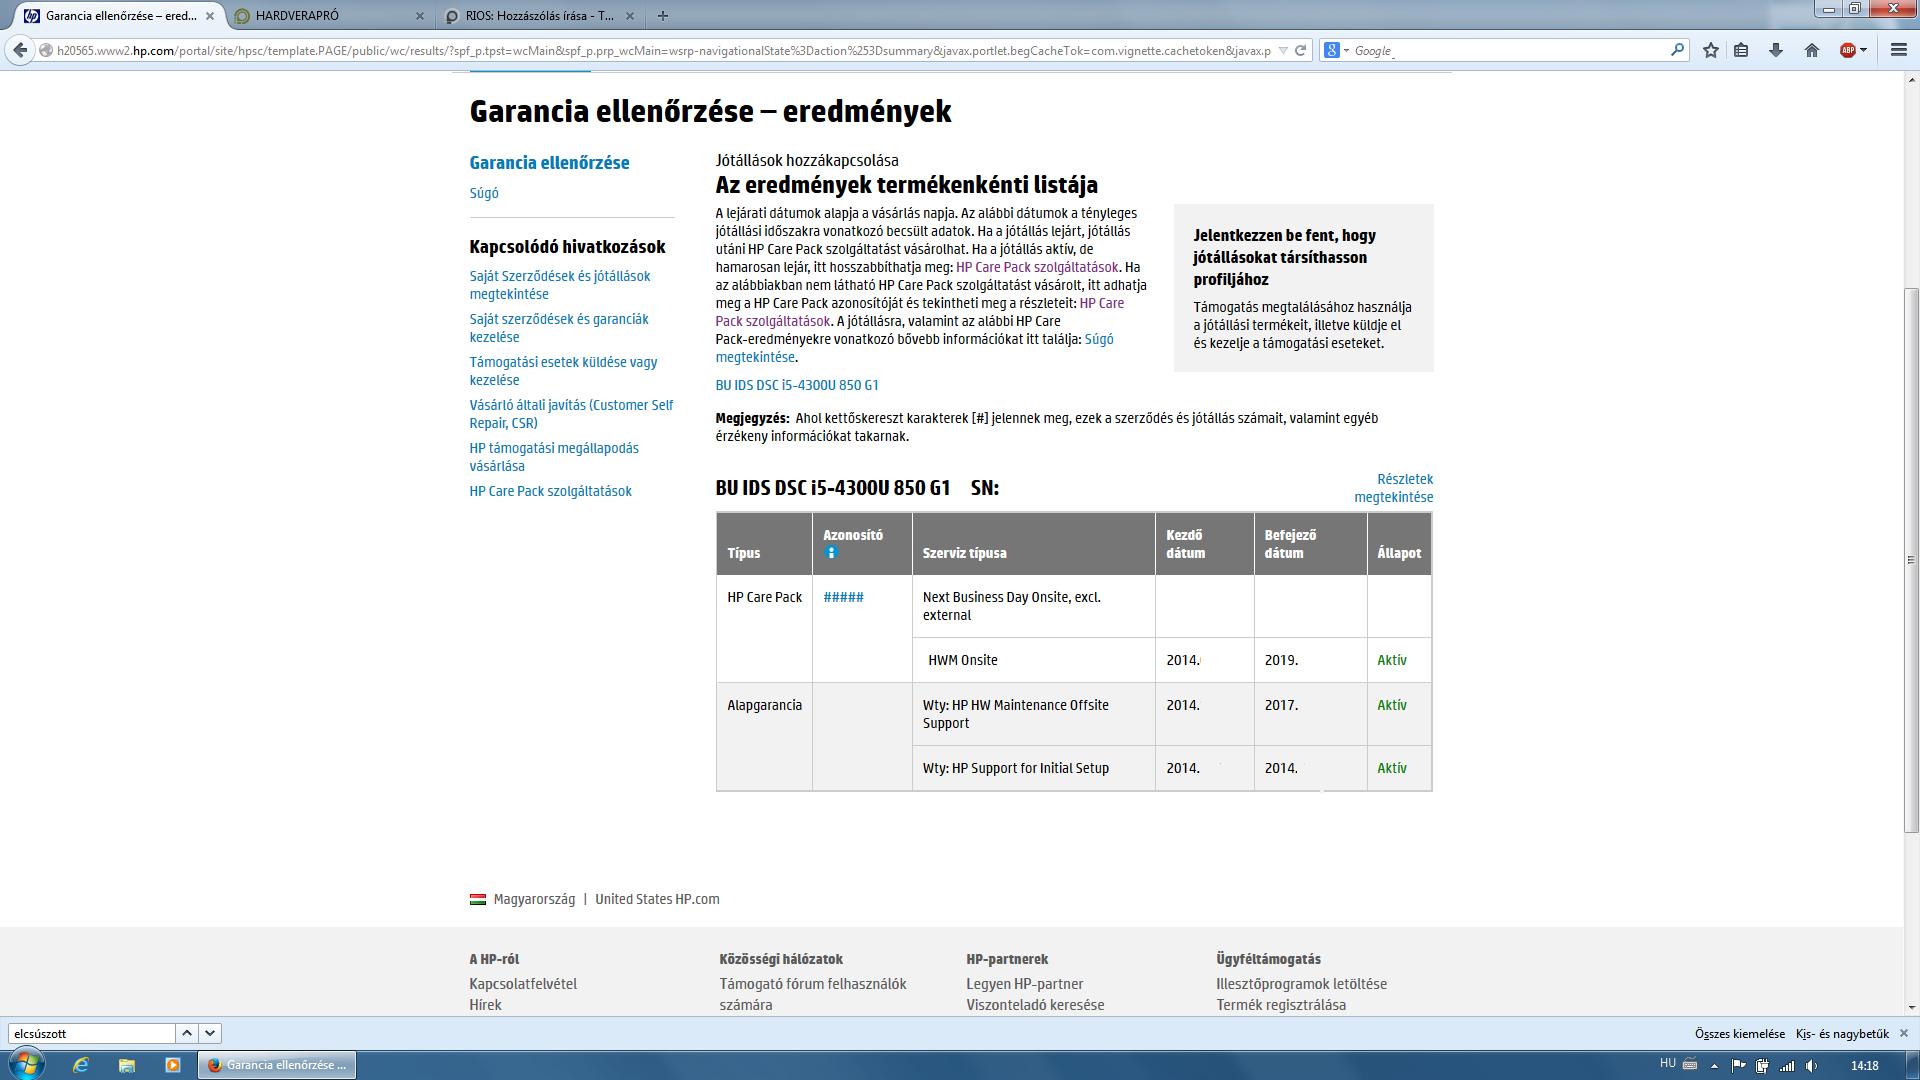Click the magnifier icon in the Google search box
This screenshot has width=1920, height=1080.
(x=1677, y=50)
